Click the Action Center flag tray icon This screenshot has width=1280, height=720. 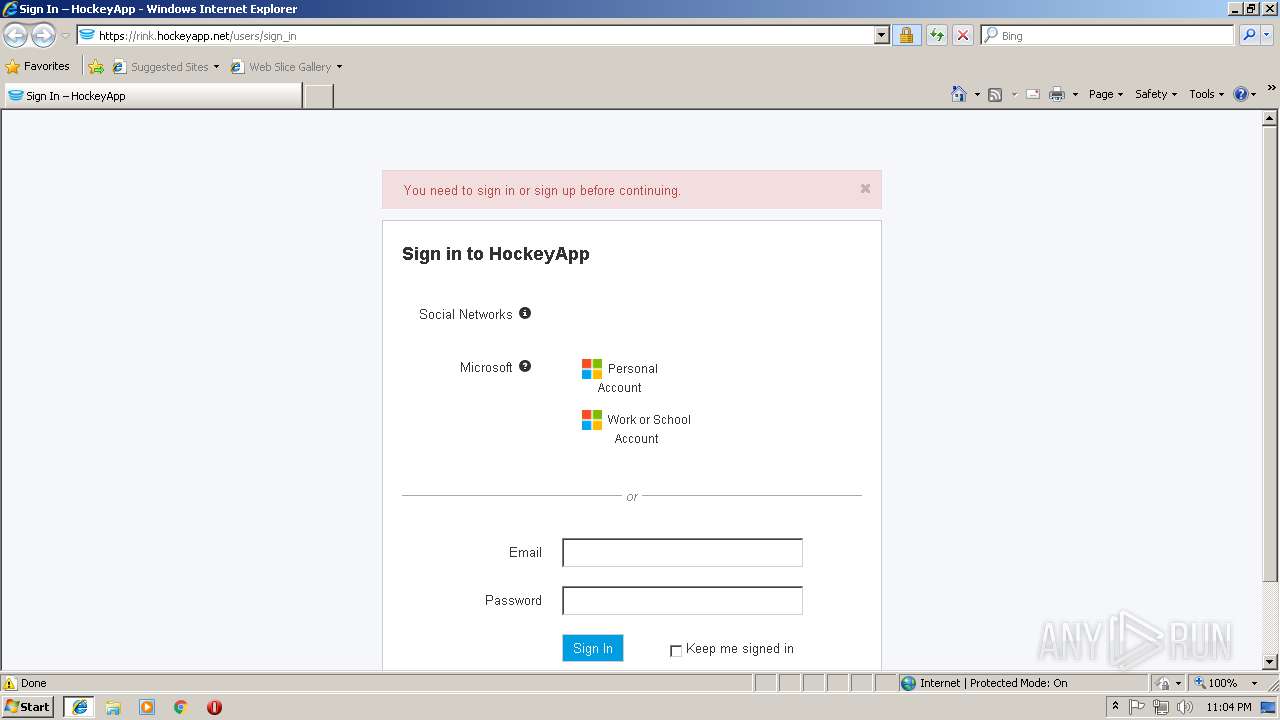tap(1137, 707)
